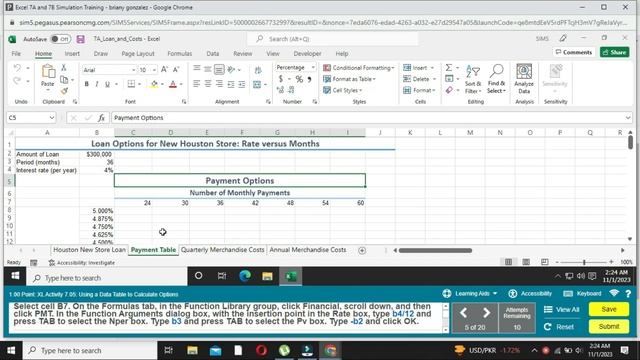
Task: Click the Accessibility button in simulation bar
Action: coord(530,293)
